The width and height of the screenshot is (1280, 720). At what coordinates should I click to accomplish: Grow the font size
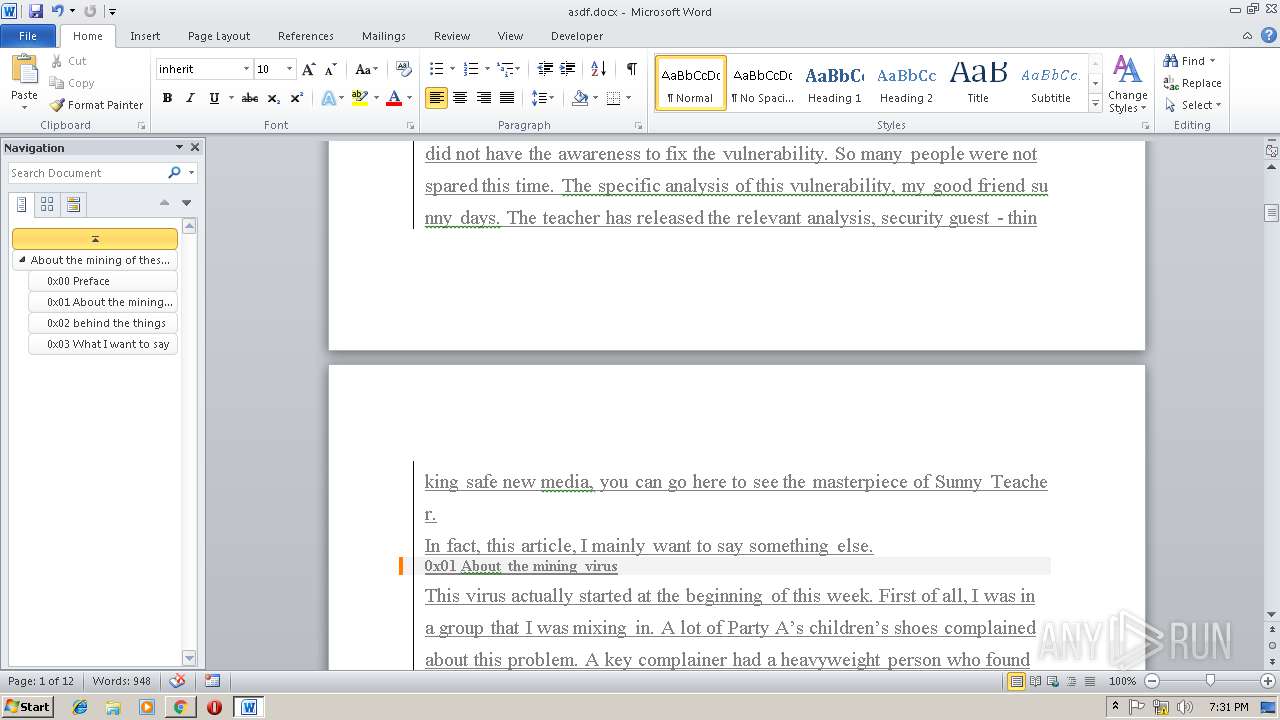coord(309,69)
